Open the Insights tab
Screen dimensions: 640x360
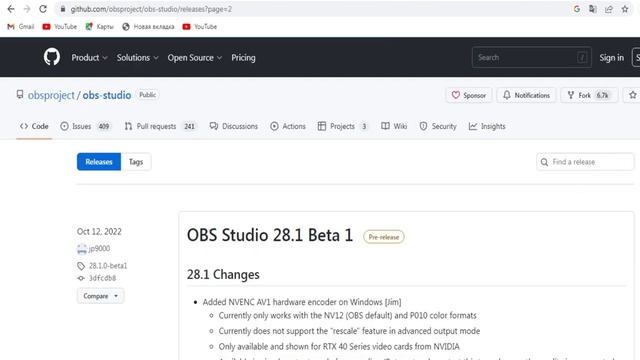pyautogui.click(x=487, y=126)
